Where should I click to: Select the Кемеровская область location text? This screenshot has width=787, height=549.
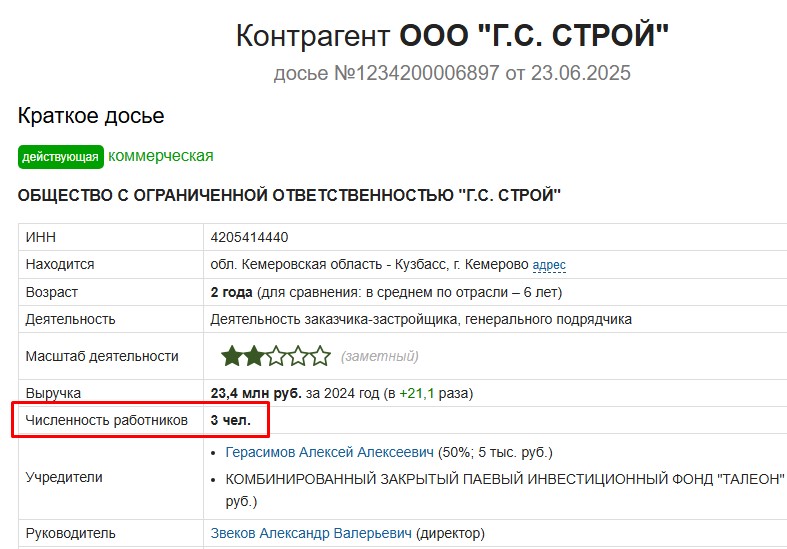pos(369,264)
